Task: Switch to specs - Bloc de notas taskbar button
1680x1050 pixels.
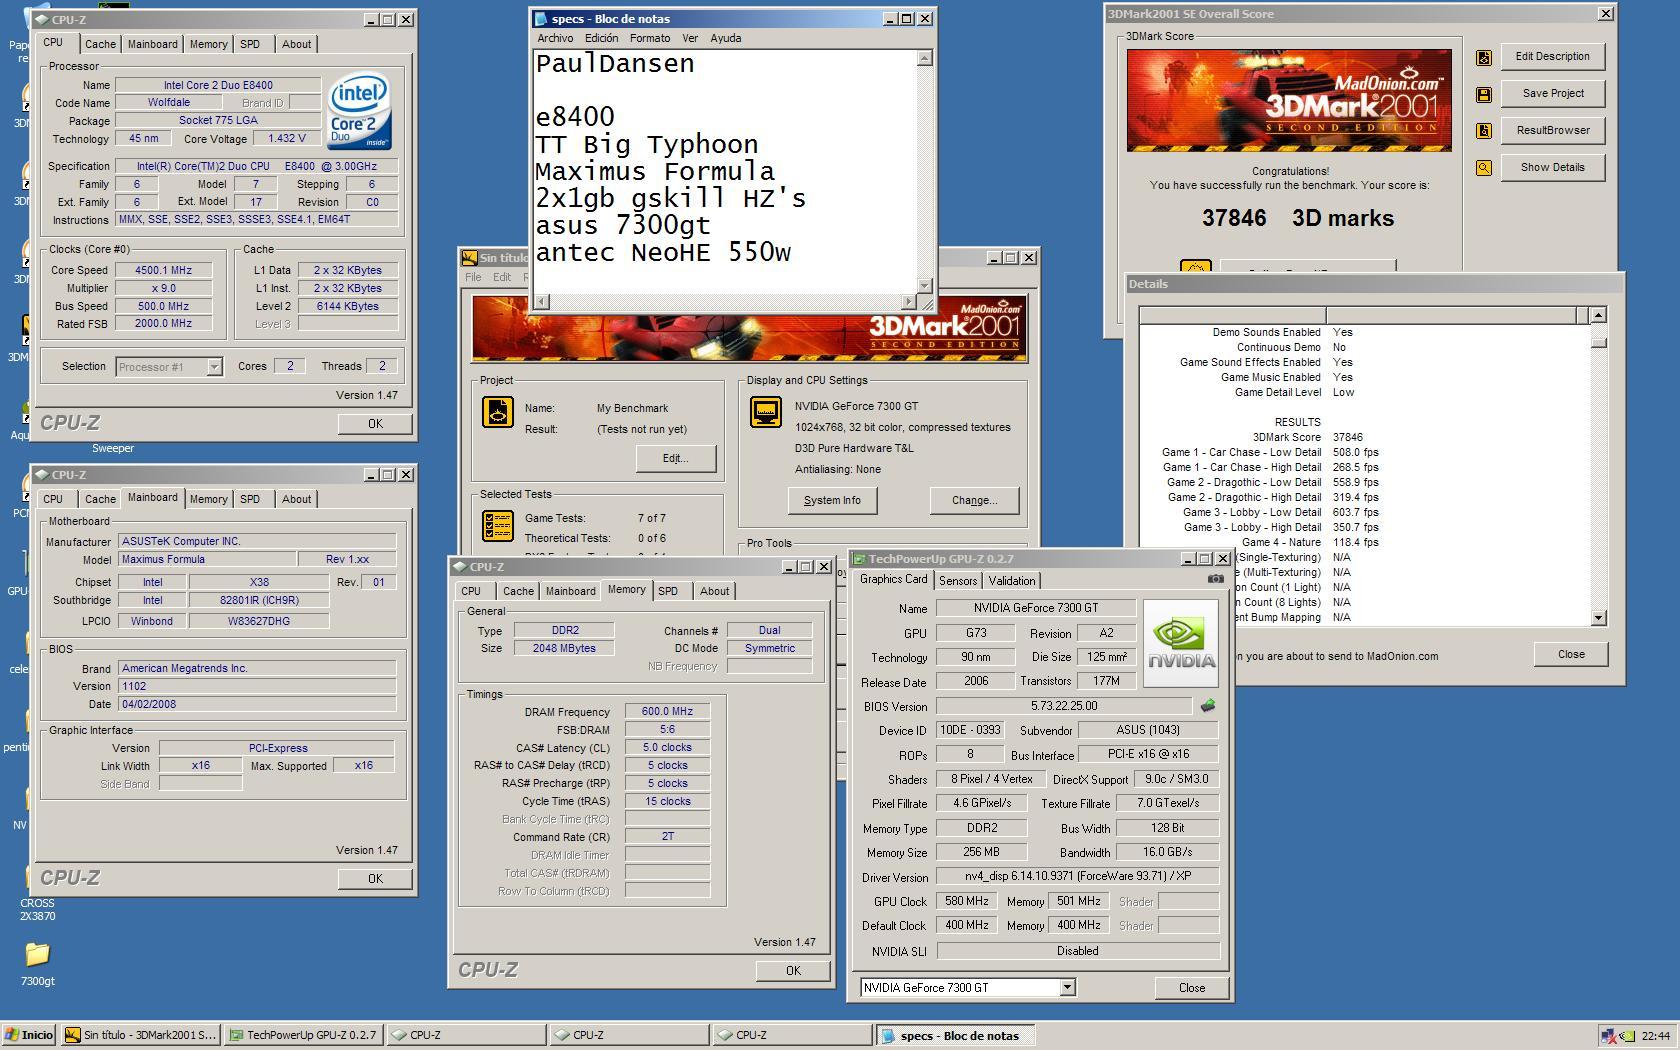Action: 955,1035
